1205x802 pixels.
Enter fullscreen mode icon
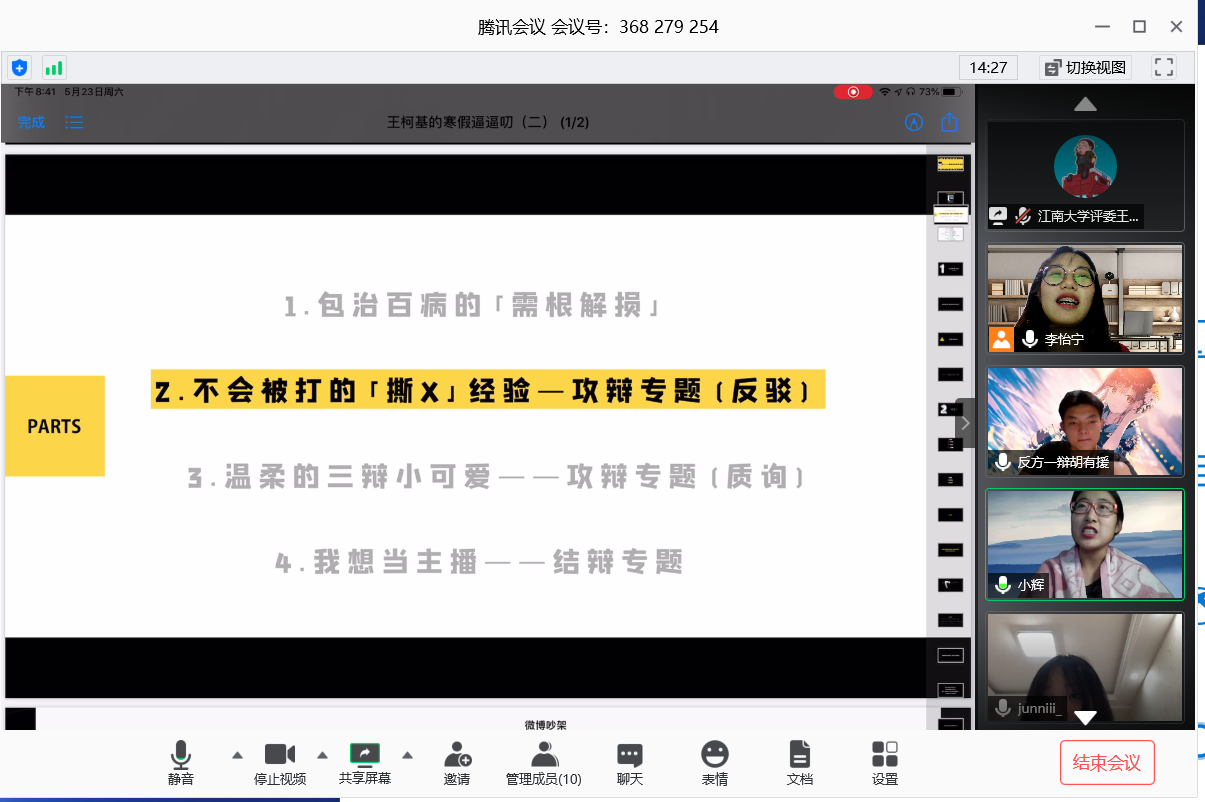coord(1163,67)
